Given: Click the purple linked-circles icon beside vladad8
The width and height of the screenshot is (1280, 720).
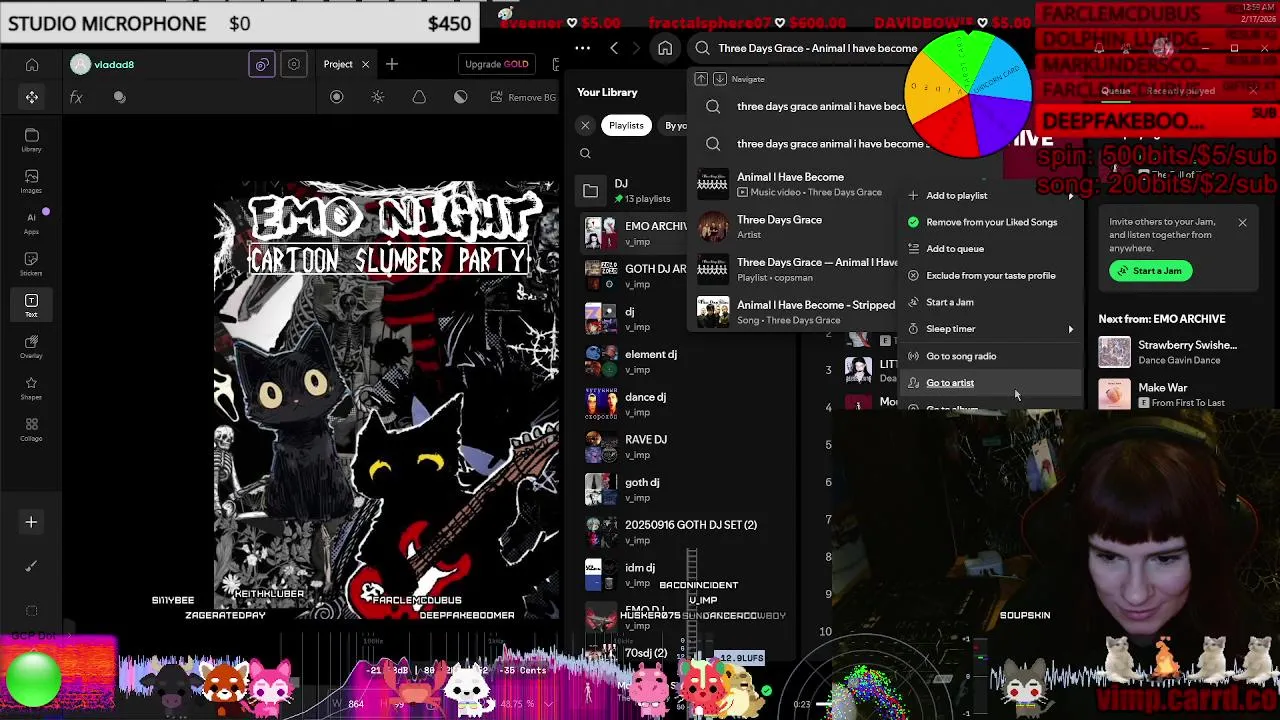Looking at the screenshot, I should coord(262,65).
